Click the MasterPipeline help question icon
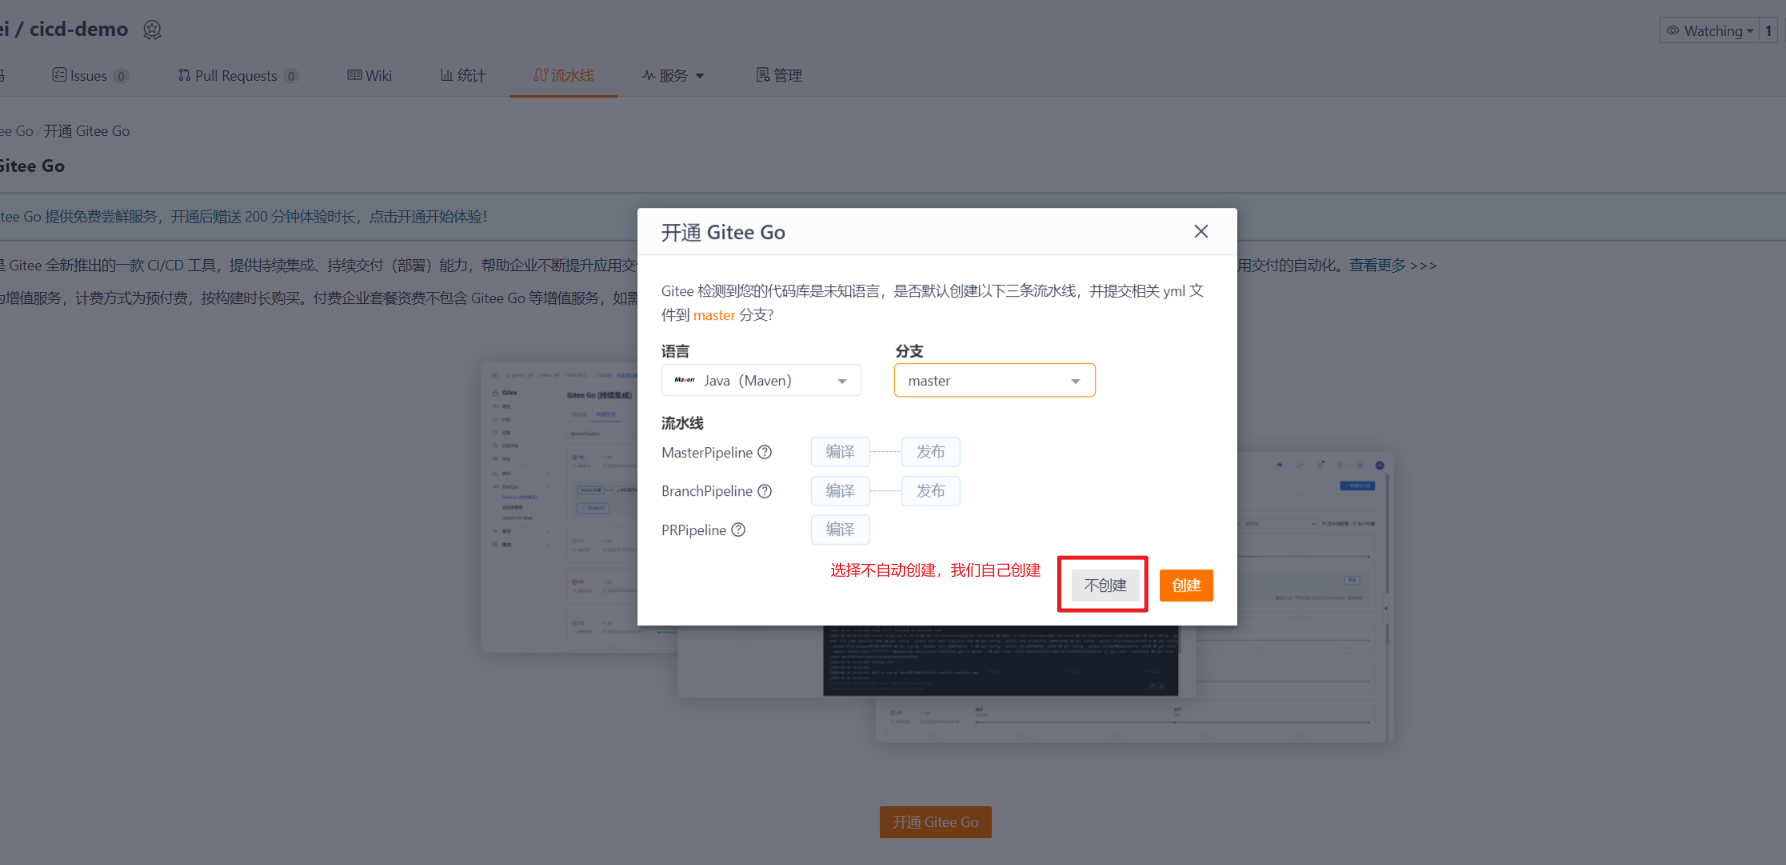This screenshot has width=1786, height=865. point(765,452)
